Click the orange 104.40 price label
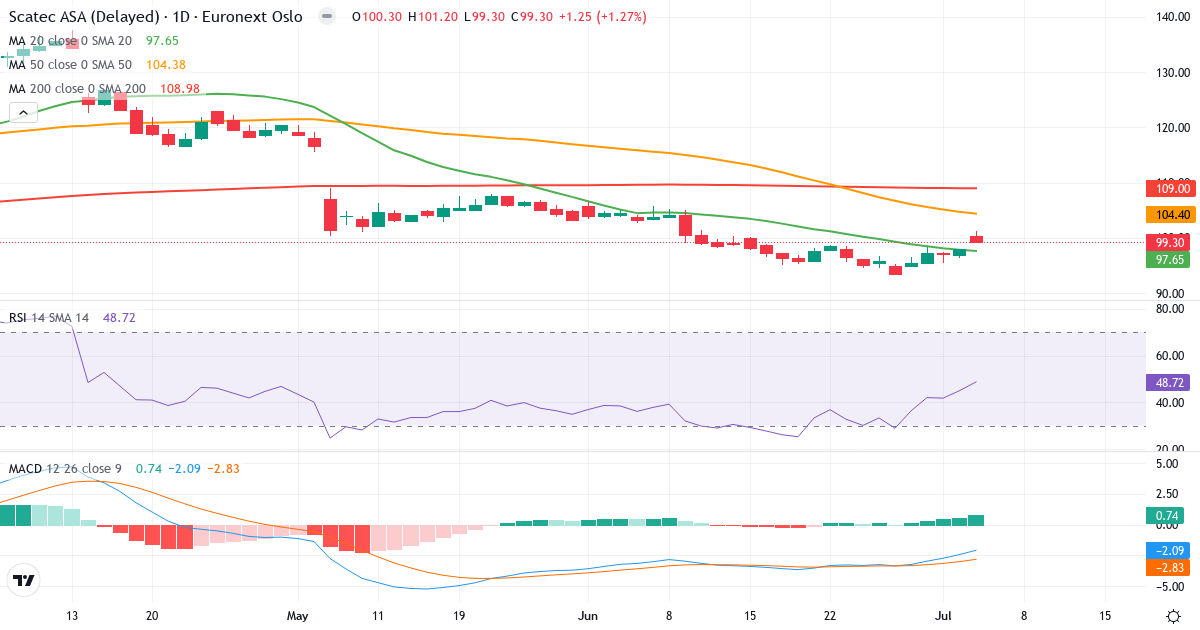The height and width of the screenshot is (630, 1200). (1171, 214)
